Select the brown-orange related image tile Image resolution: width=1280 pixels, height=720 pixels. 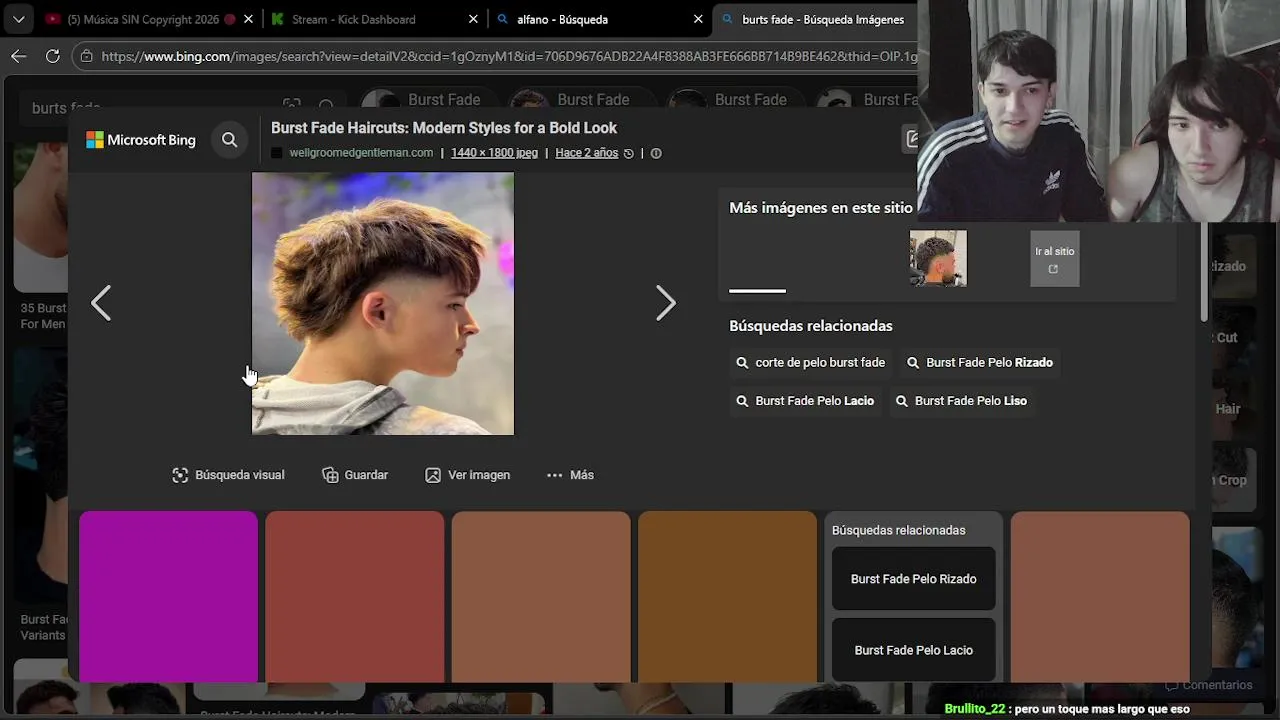[727, 597]
